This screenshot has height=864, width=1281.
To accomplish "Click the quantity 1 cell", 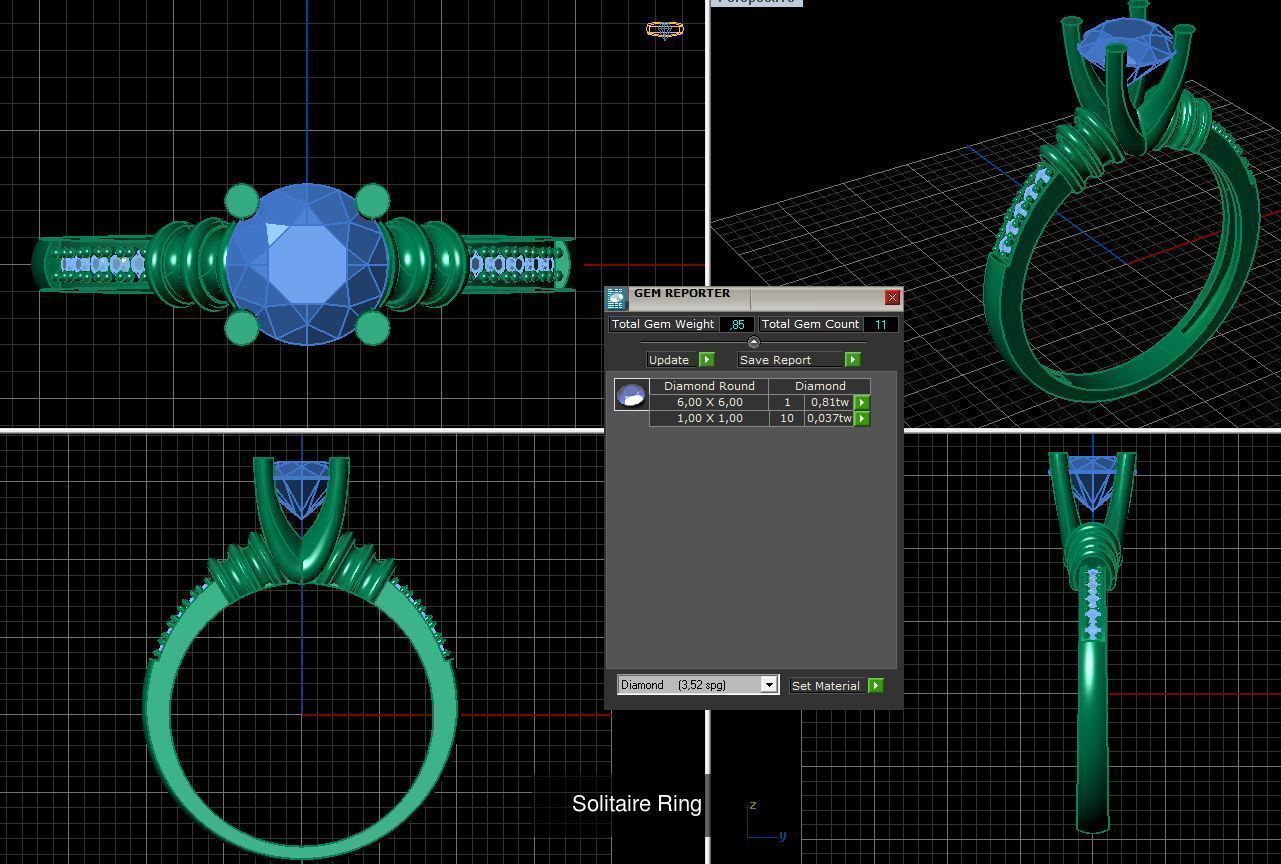I will [787, 402].
